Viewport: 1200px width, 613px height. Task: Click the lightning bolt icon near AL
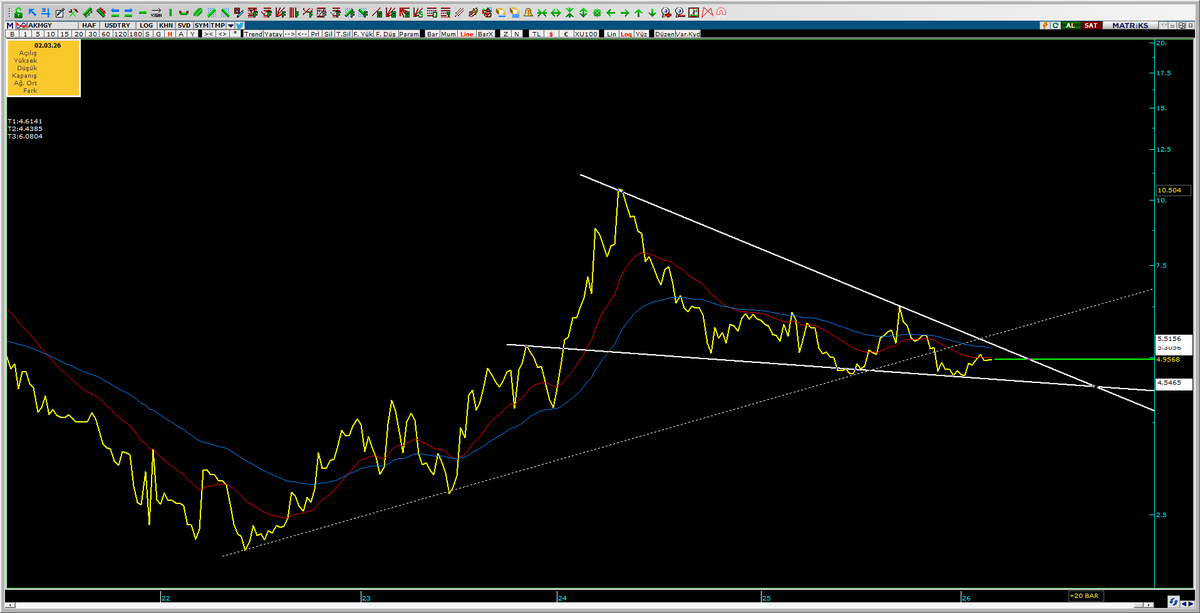1043,25
